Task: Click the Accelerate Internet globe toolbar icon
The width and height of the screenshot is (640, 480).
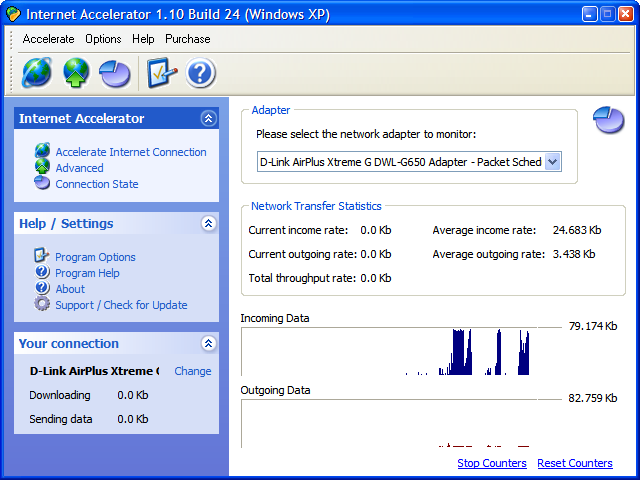Action: click(x=37, y=73)
